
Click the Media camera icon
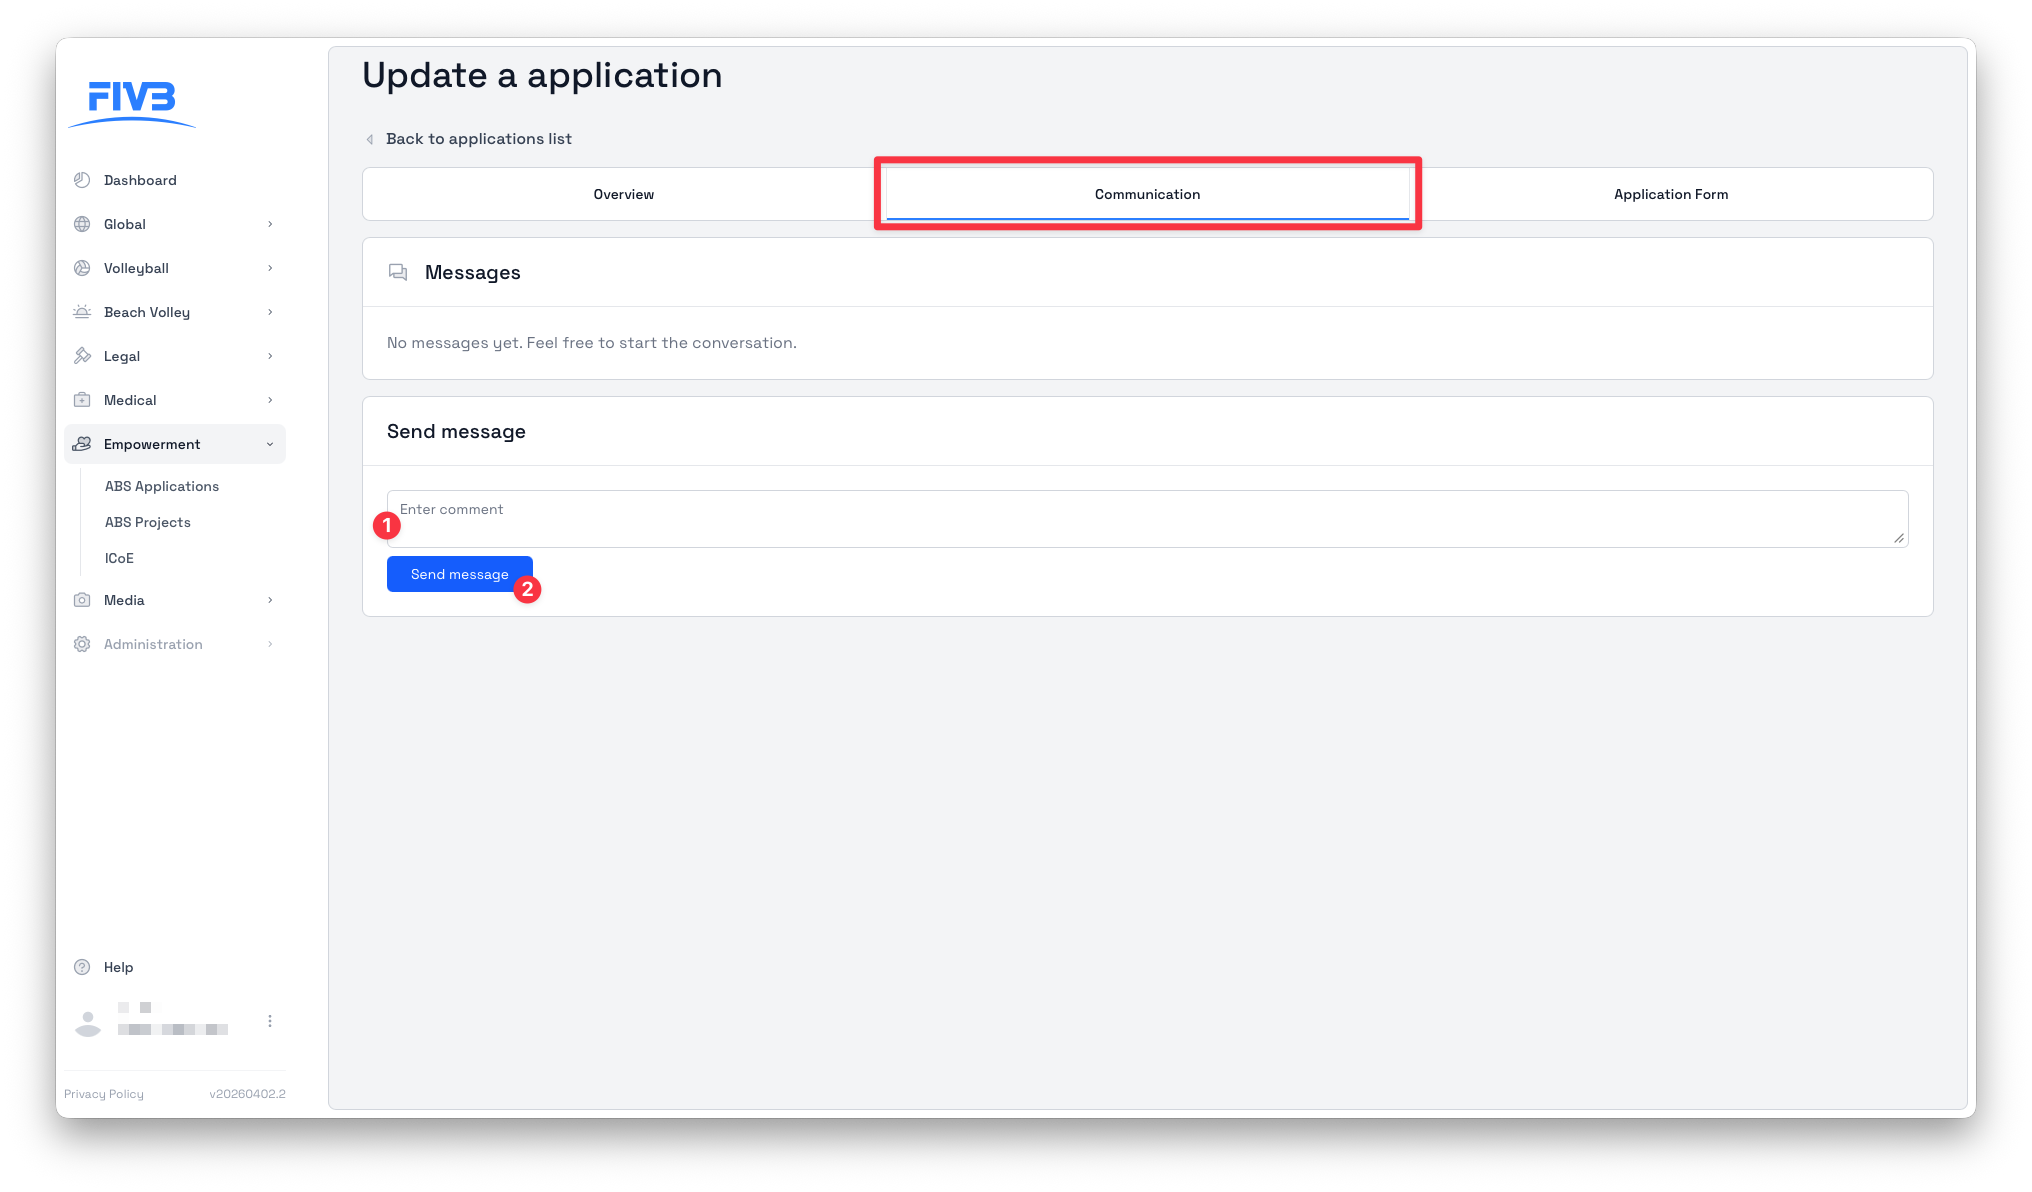[82, 600]
